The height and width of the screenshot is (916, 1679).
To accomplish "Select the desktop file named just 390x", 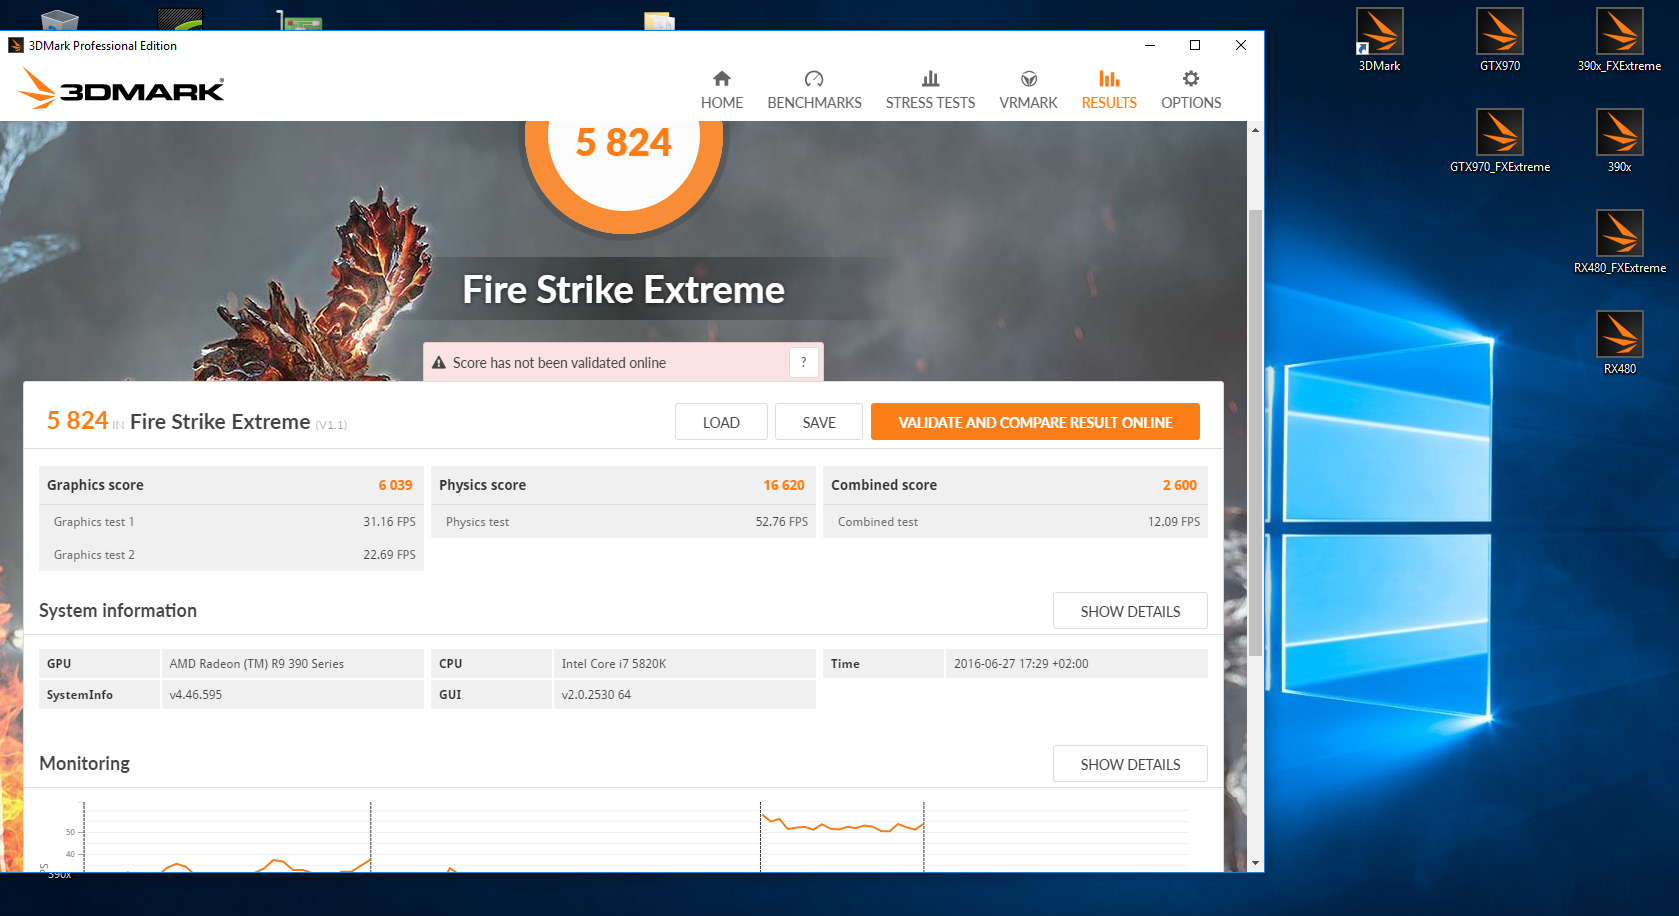I will pos(1619,140).
